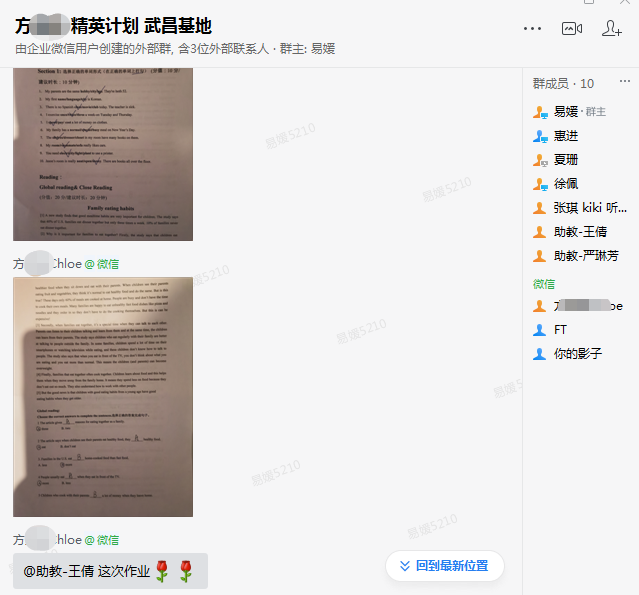639x595 pixels.
Task: Open the chat header more options menu
Action: pyautogui.click(x=533, y=28)
